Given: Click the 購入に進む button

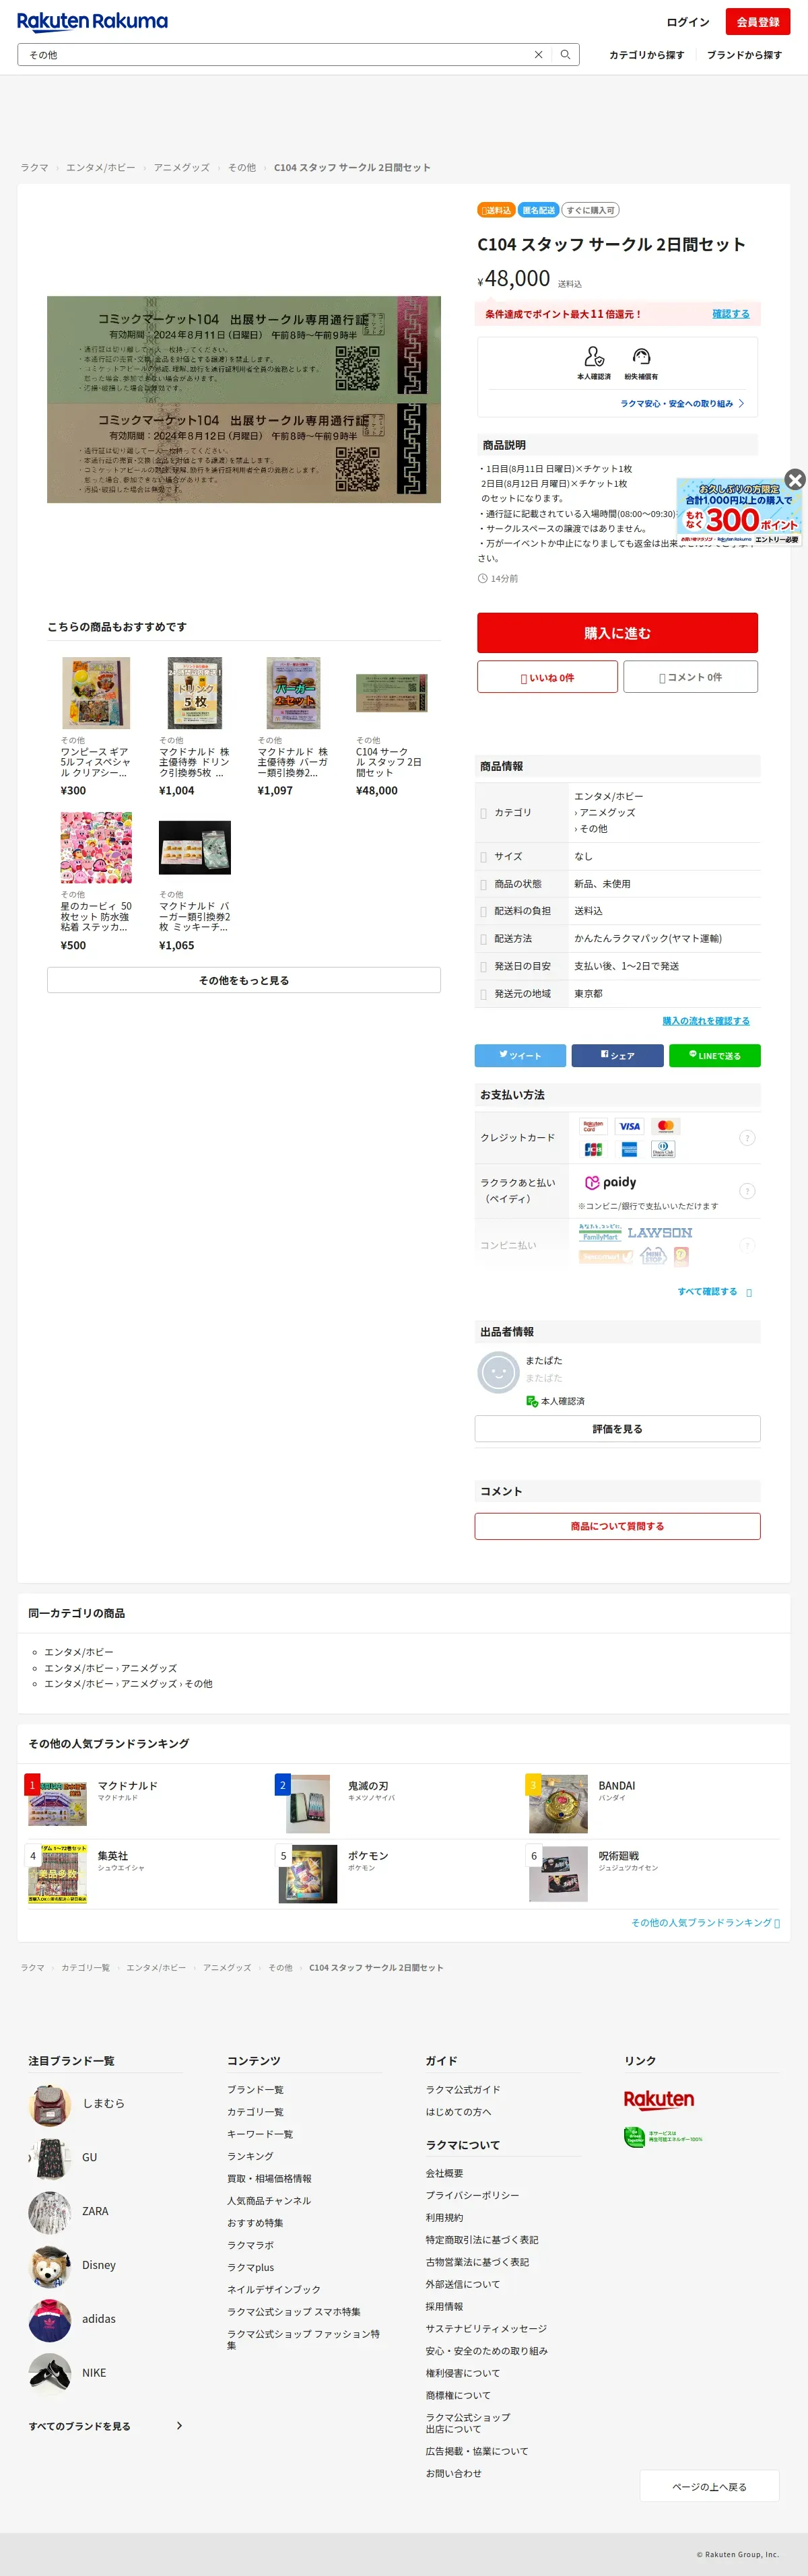Looking at the screenshot, I should point(617,633).
